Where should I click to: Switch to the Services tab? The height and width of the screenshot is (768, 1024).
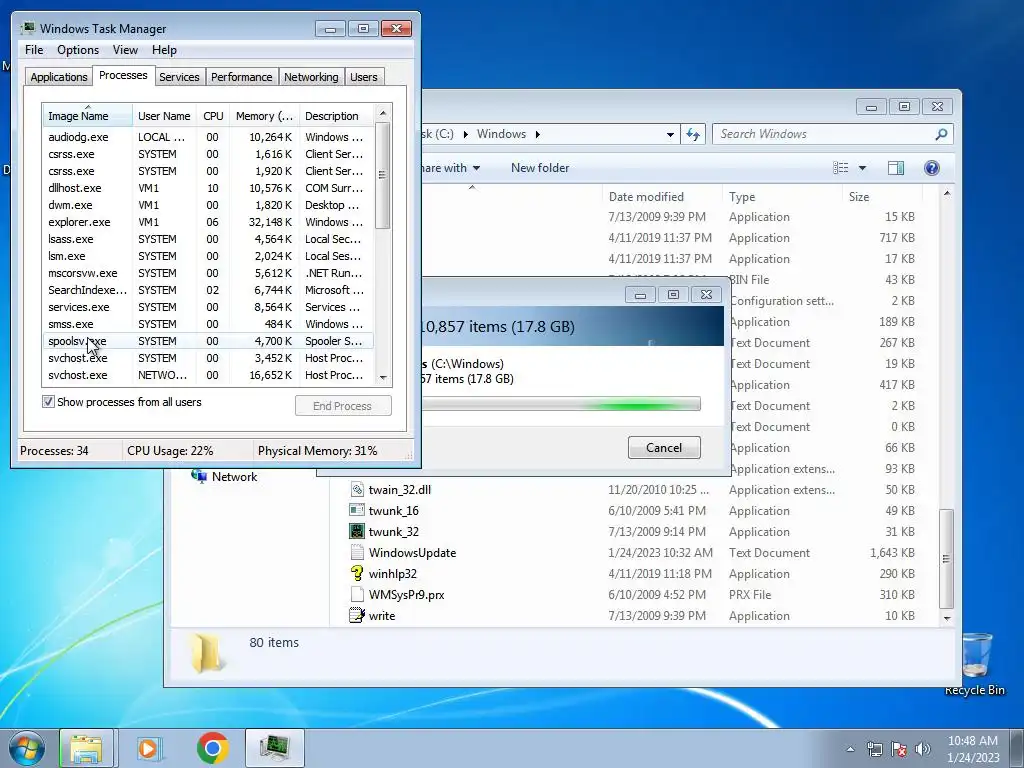pyautogui.click(x=179, y=77)
